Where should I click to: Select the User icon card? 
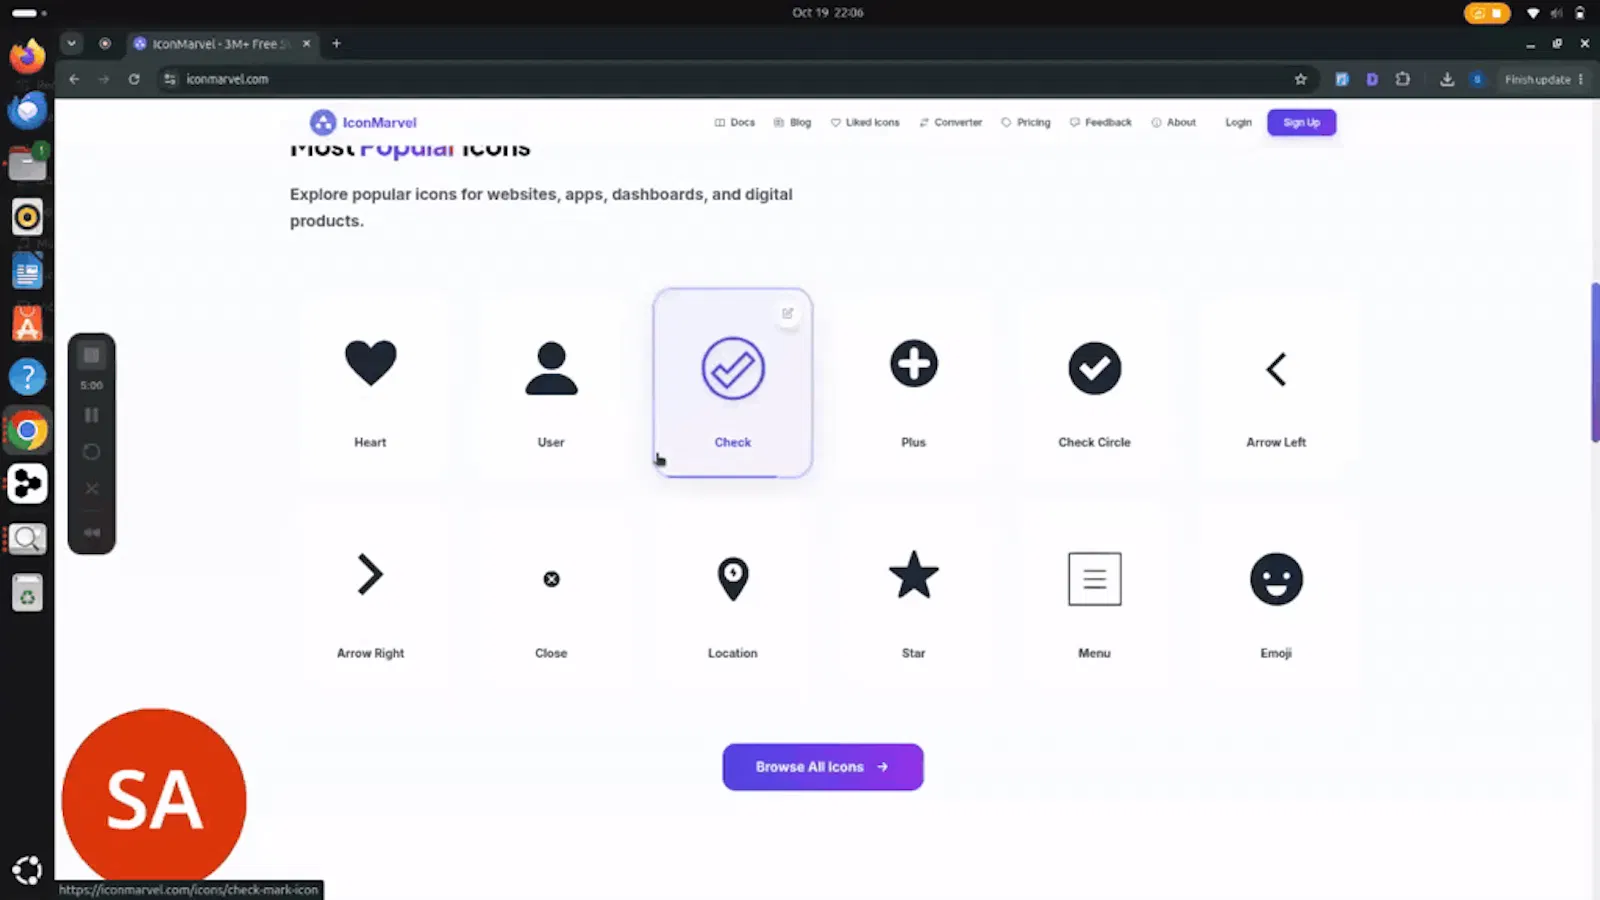[551, 383]
